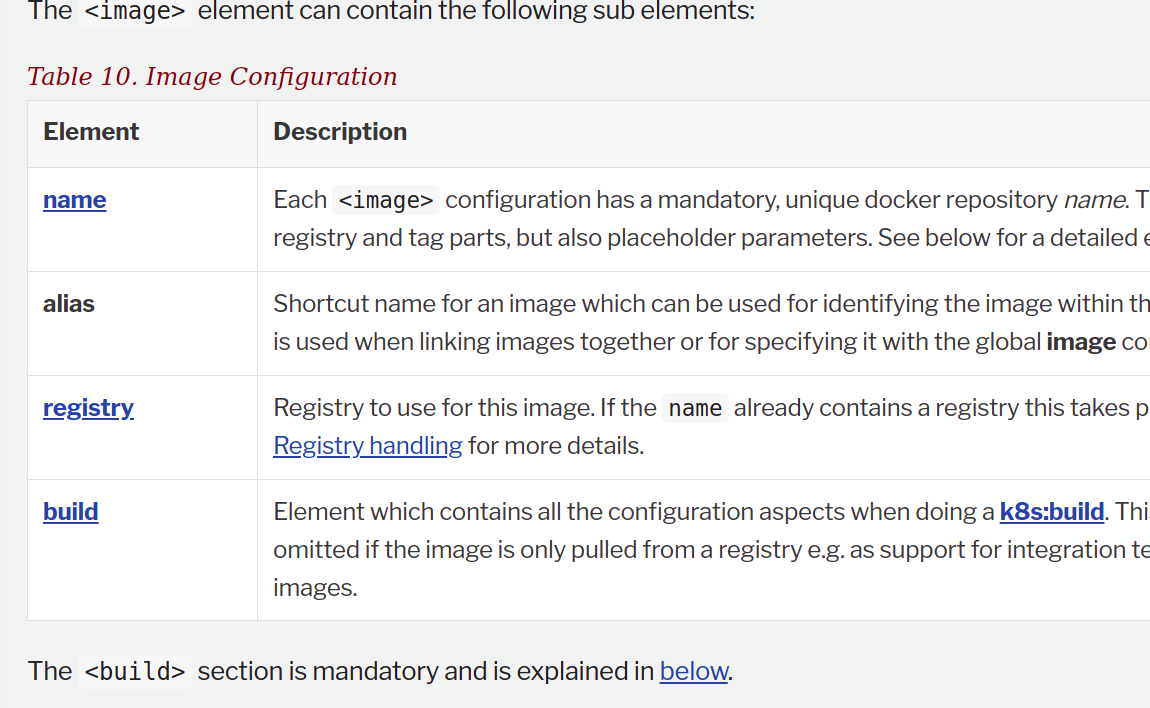Open the bold "k8s:build" link
Image resolution: width=1150 pixels, height=708 pixels.
tap(1051, 512)
